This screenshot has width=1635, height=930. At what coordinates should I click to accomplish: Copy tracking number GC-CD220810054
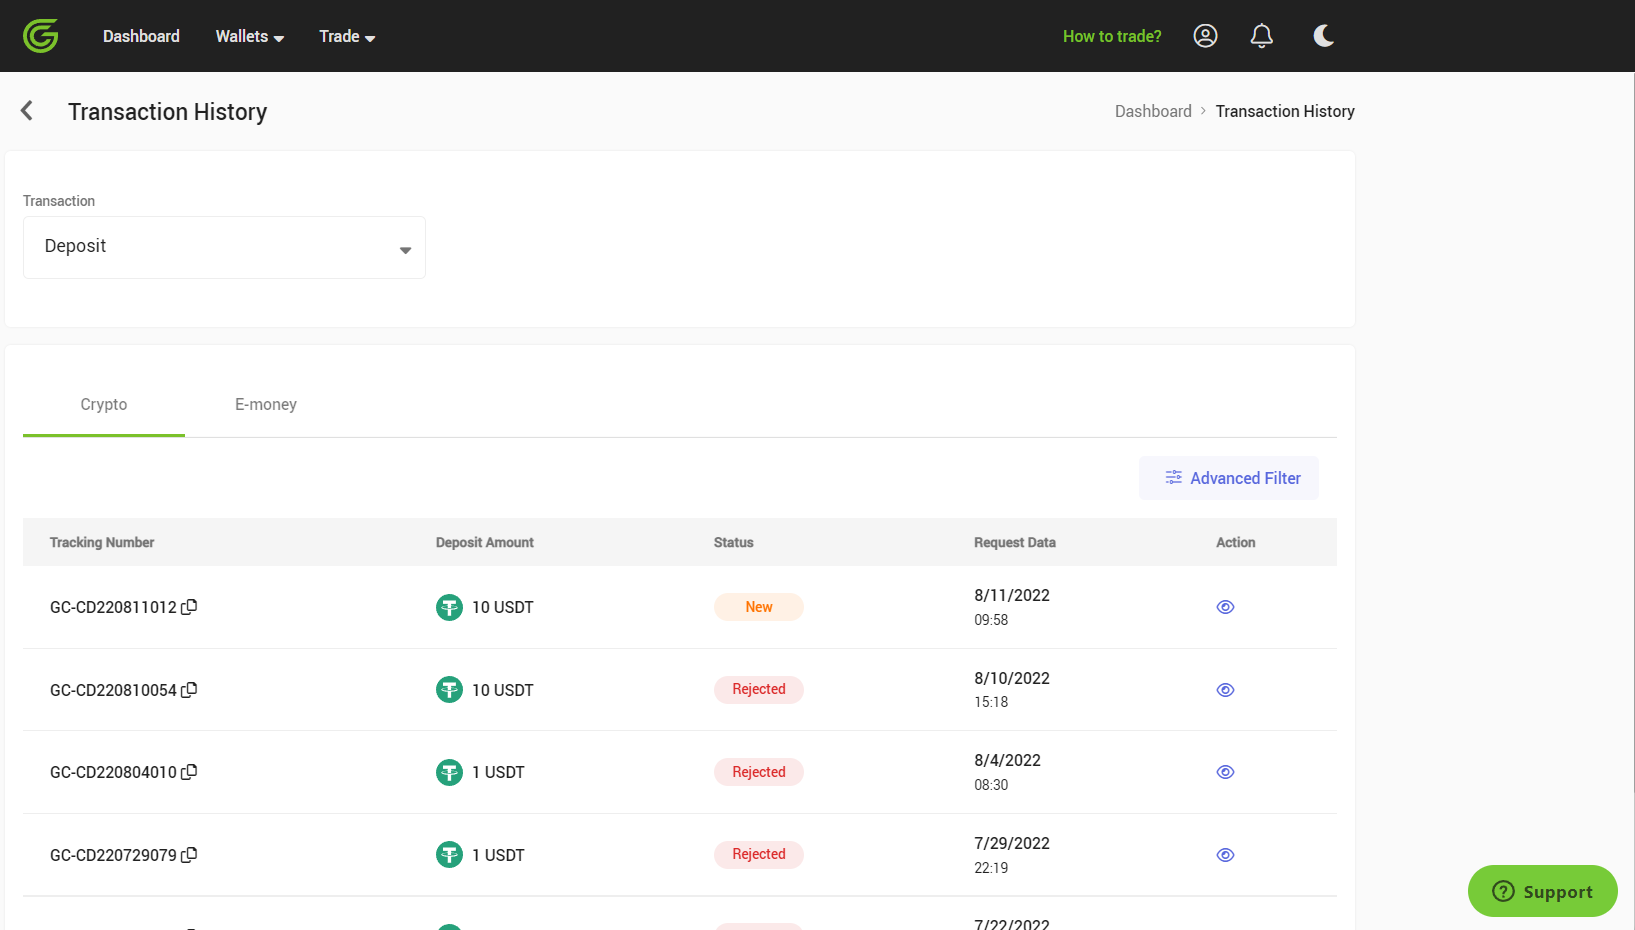coord(189,689)
